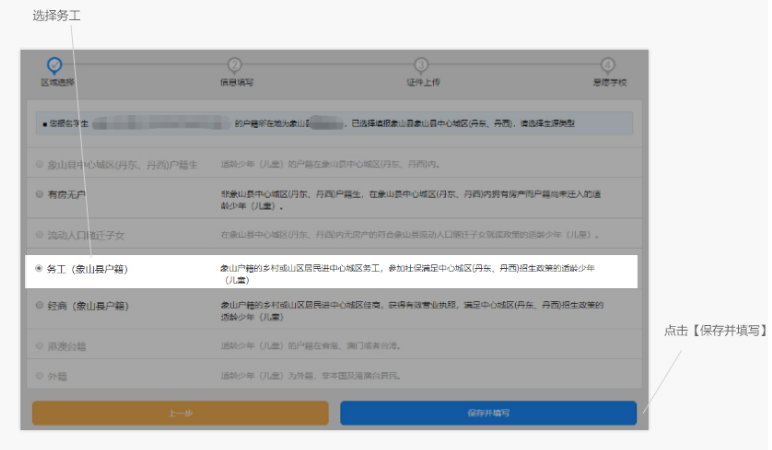Click the step 2 信息填写 circle icon
772x450 pixels.
pos(235,66)
